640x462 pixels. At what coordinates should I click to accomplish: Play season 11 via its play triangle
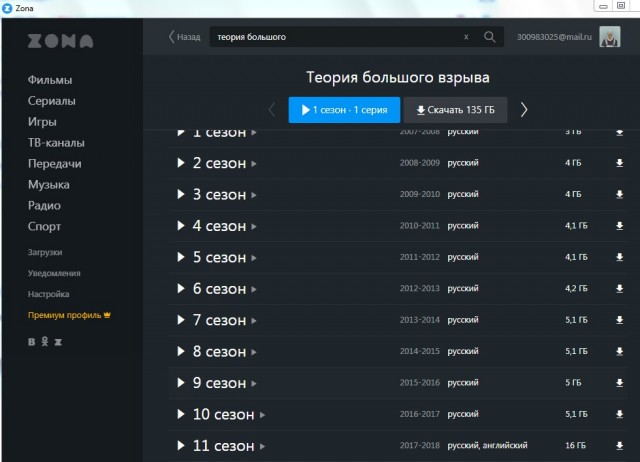pyautogui.click(x=181, y=446)
